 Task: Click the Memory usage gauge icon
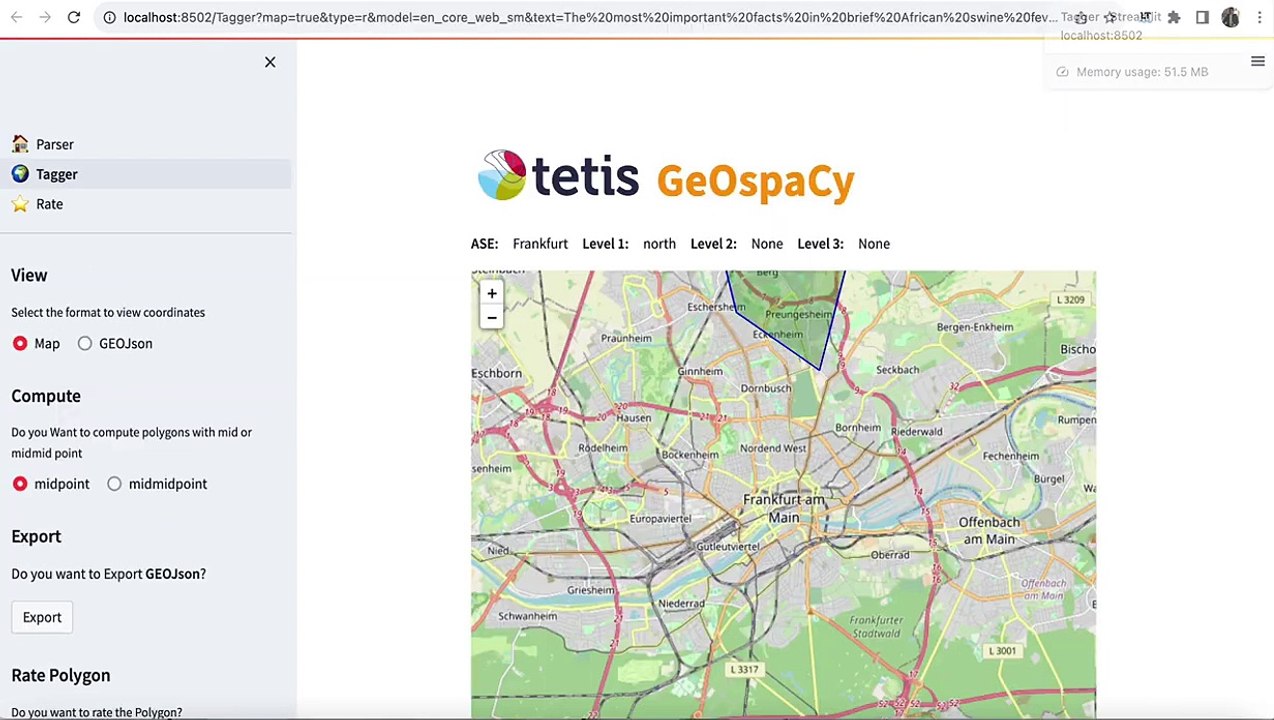pyautogui.click(x=1063, y=72)
